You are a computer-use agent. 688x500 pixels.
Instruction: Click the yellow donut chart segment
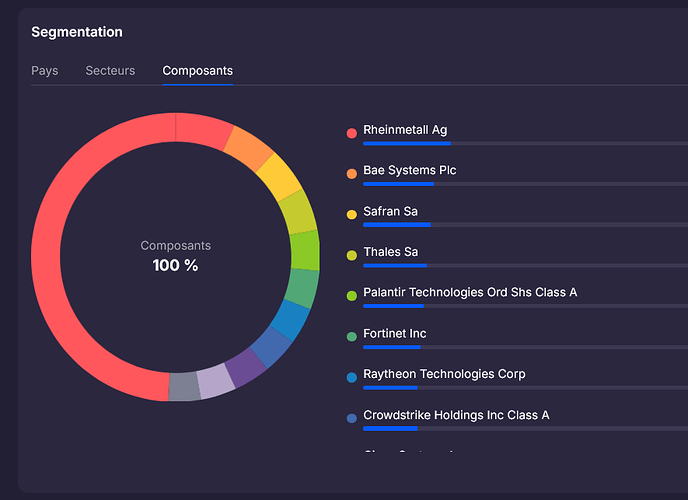pos(279,177)
